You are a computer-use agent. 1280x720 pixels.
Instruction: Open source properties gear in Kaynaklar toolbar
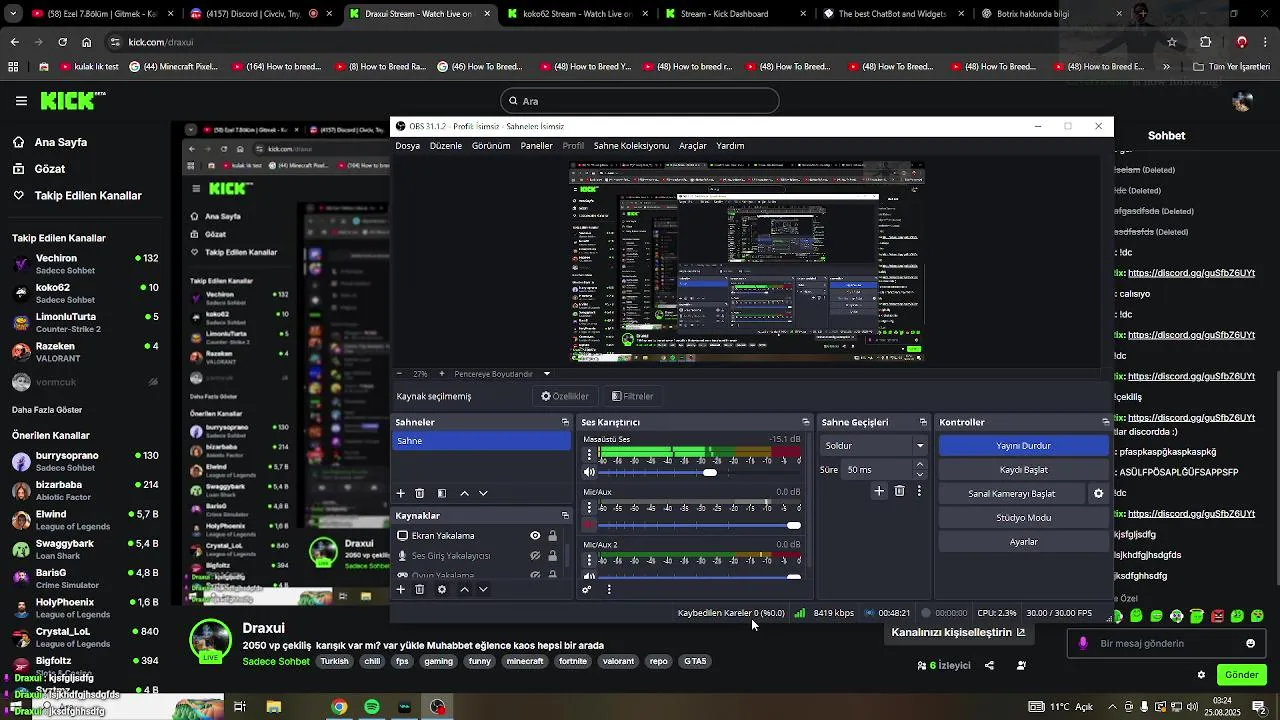(x=442, y=589)
